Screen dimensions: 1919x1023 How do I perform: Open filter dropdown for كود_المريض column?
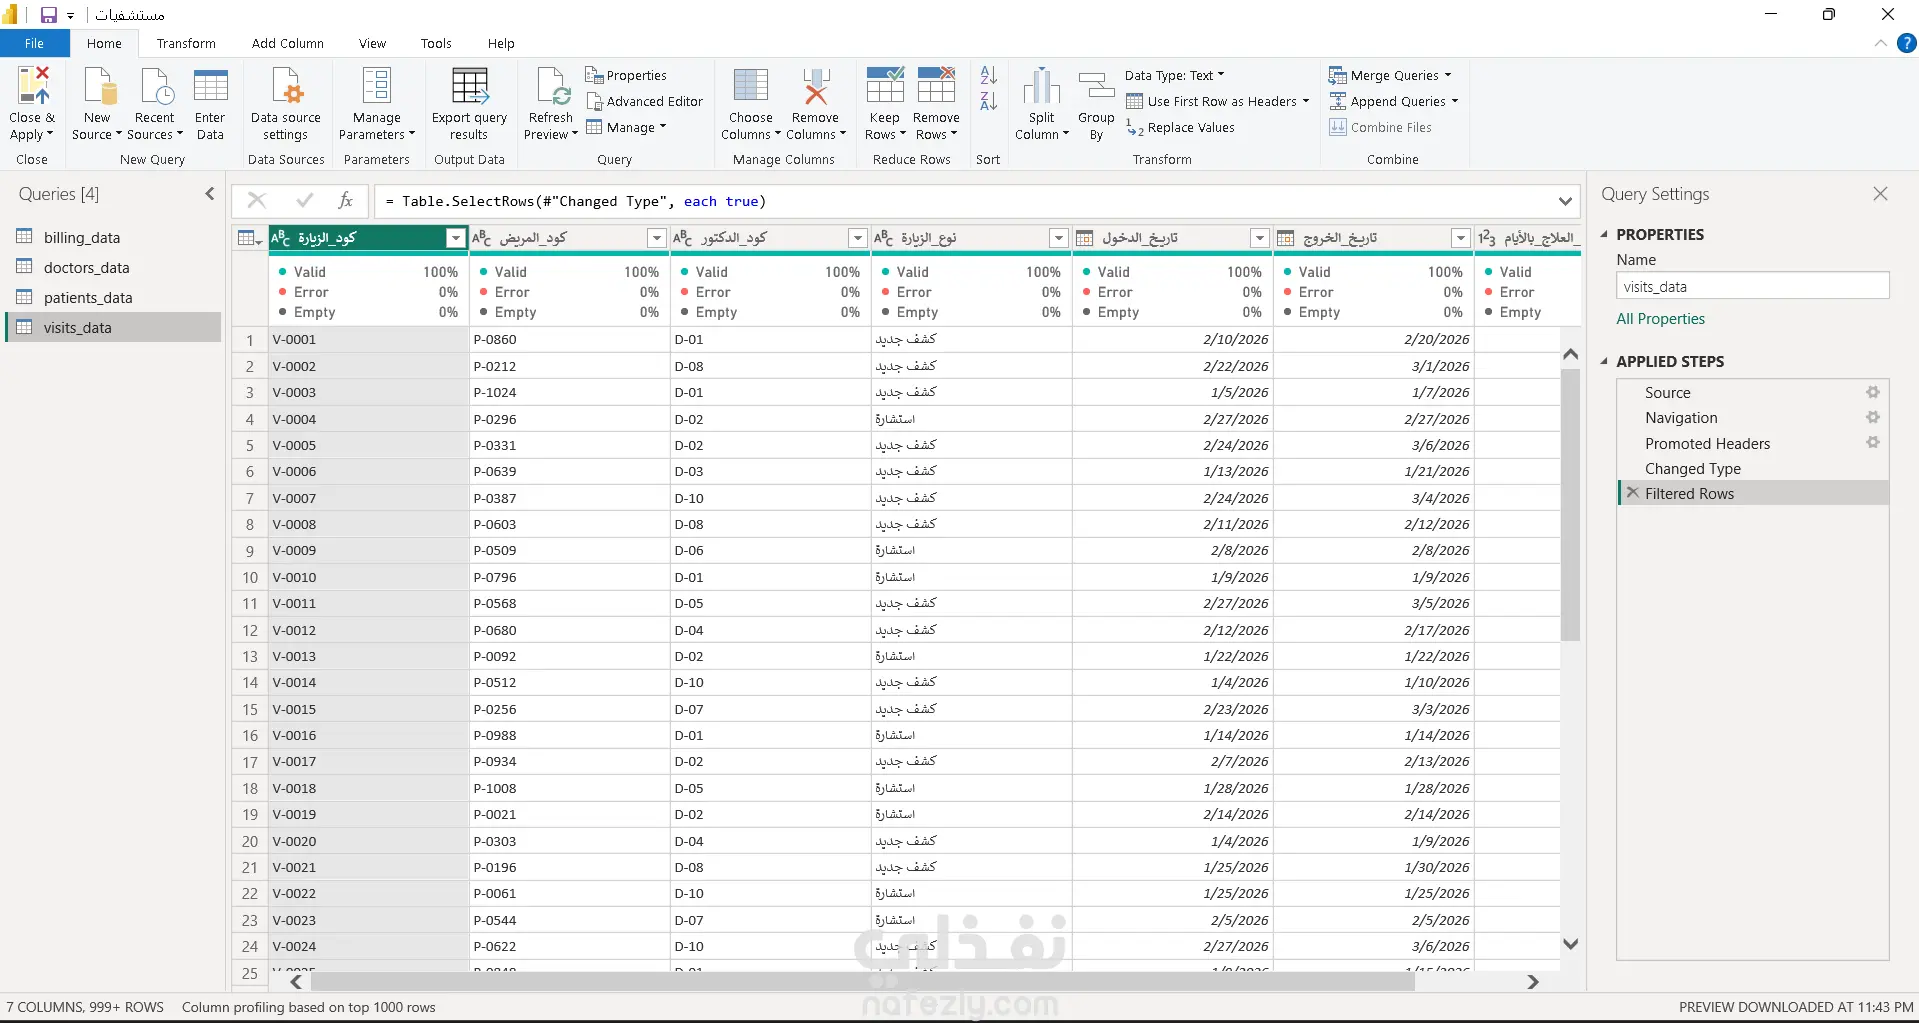(x=657, y=238)
